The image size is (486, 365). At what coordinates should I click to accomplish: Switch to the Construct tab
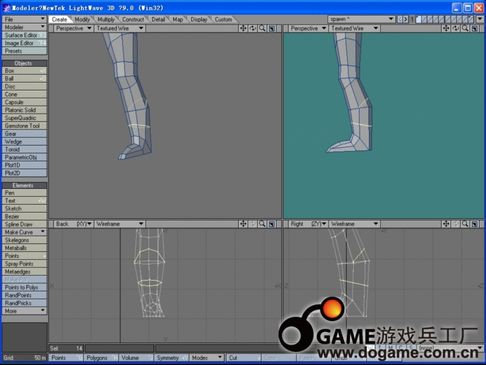pyautogui.click(x=133, y=19)
